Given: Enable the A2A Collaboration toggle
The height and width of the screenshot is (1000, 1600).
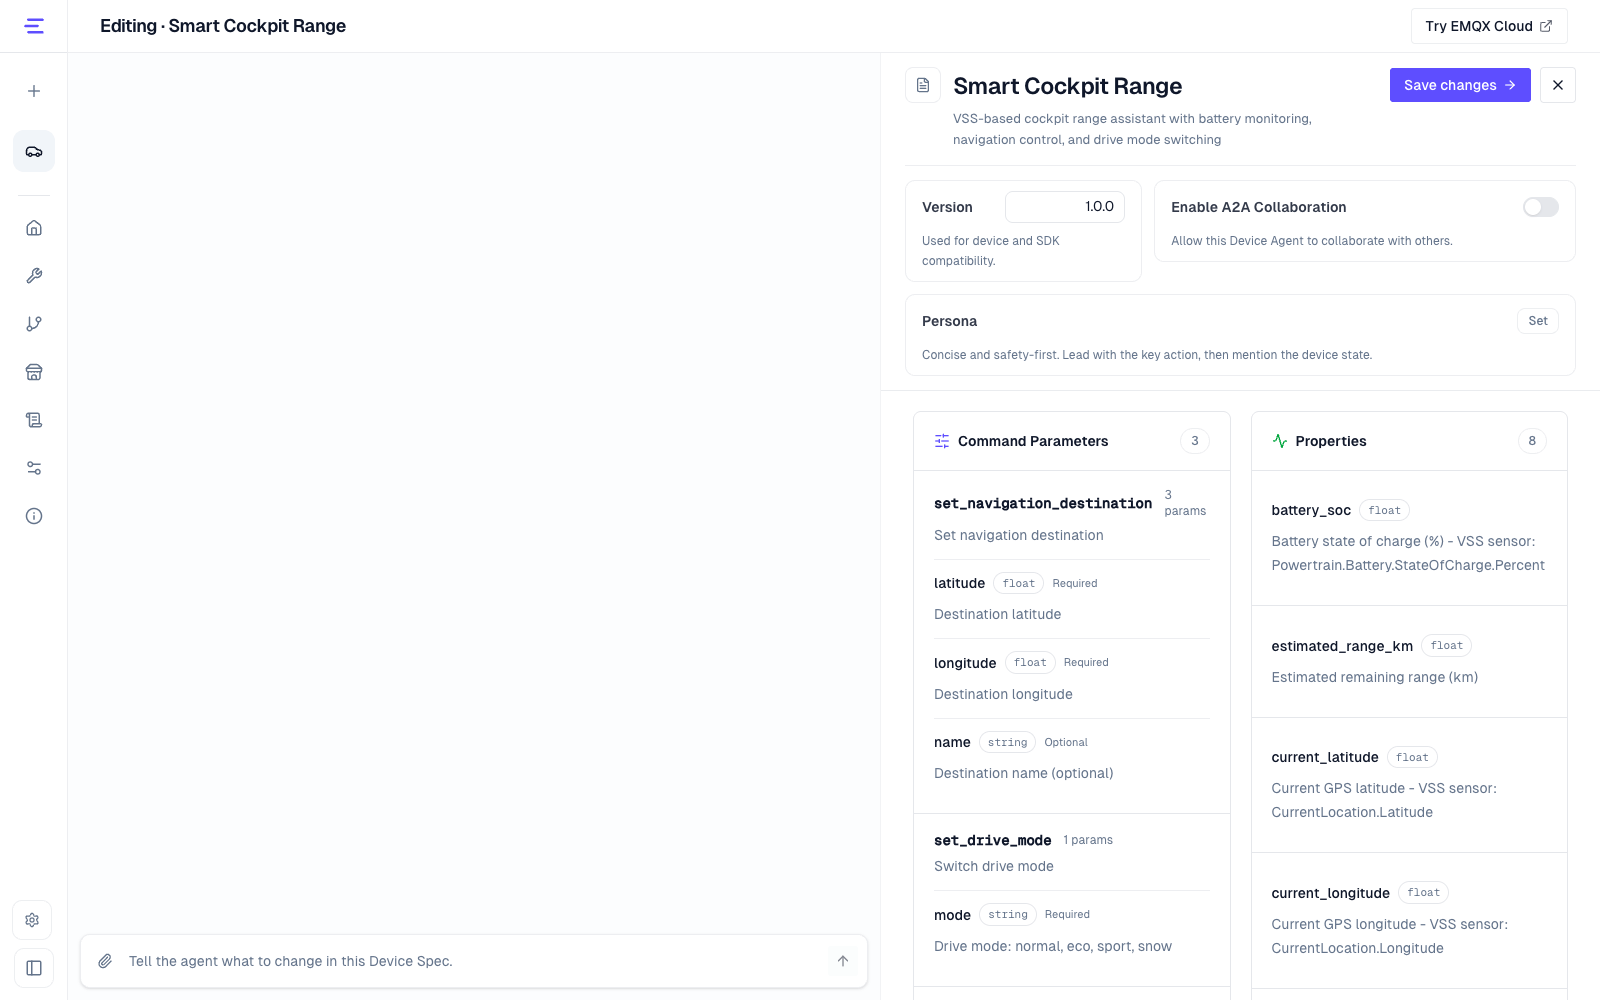Looking at the screenshot, I should [1540, 207].
